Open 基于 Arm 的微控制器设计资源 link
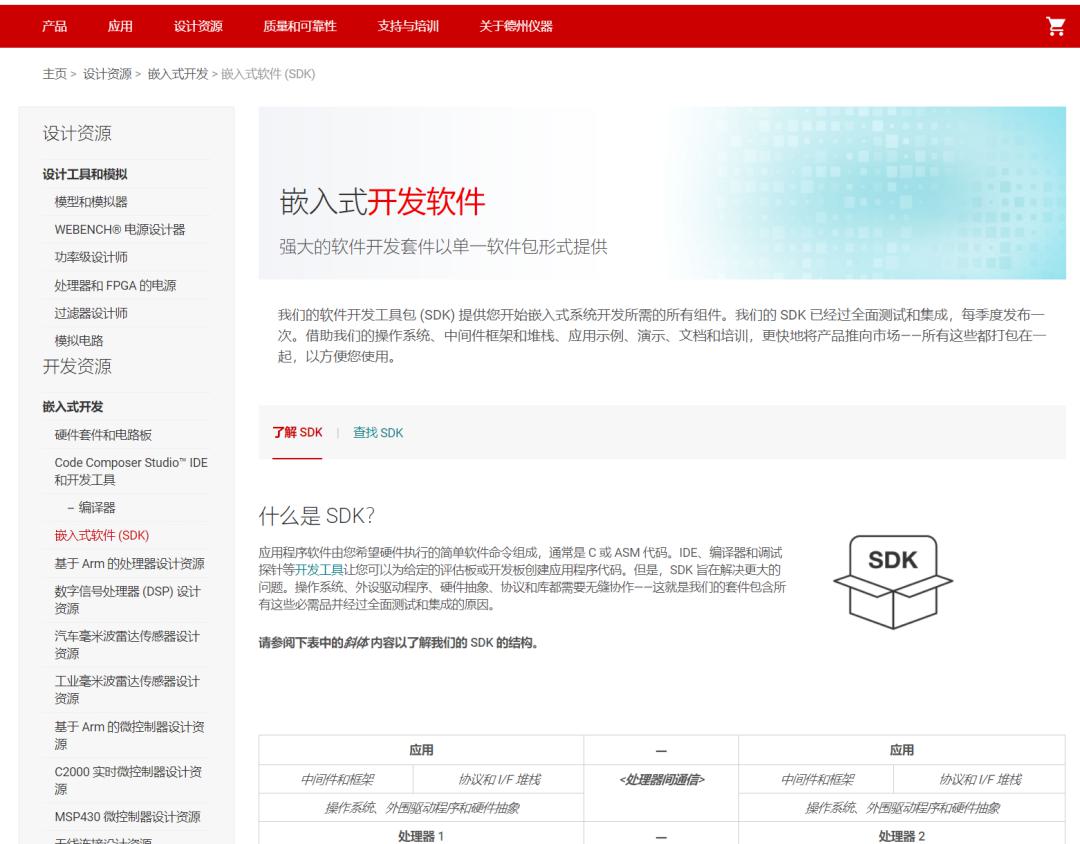The width and height of the screenshot is (1080, 844). 129,735
